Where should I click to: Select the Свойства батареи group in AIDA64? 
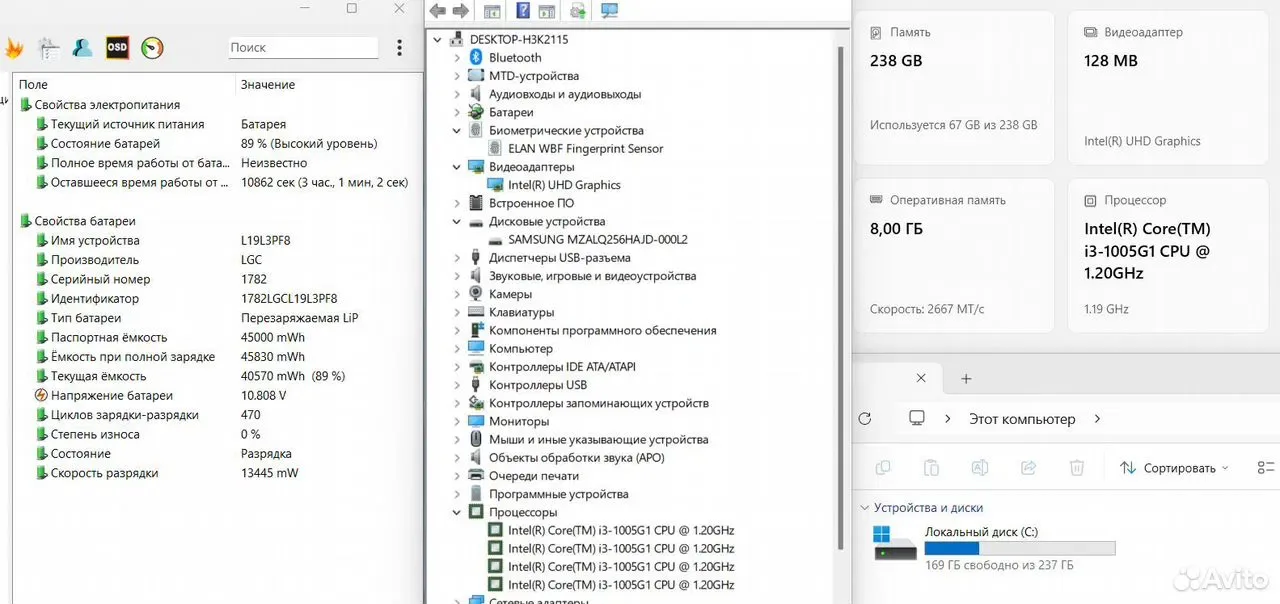(x=85, y=221)
